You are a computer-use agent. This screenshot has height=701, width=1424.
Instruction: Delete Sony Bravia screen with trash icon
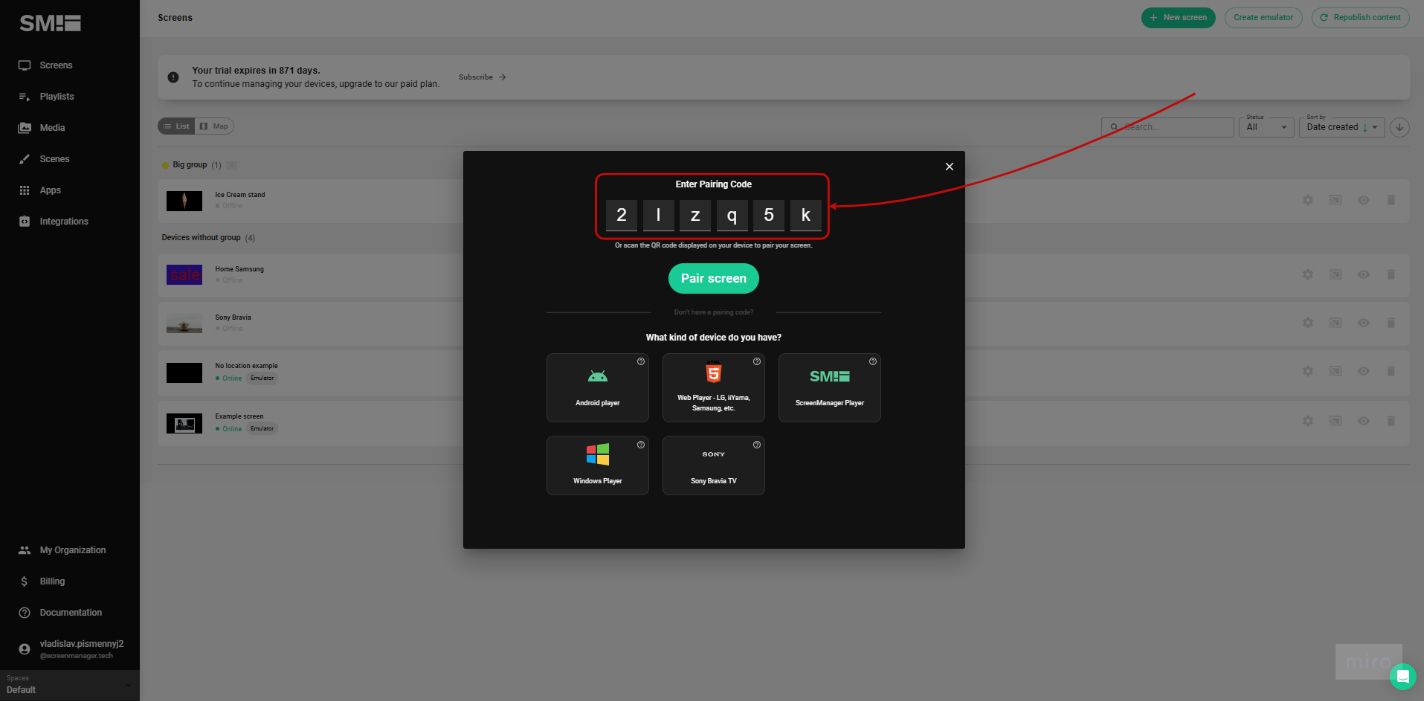click(x=1391, y=323)
